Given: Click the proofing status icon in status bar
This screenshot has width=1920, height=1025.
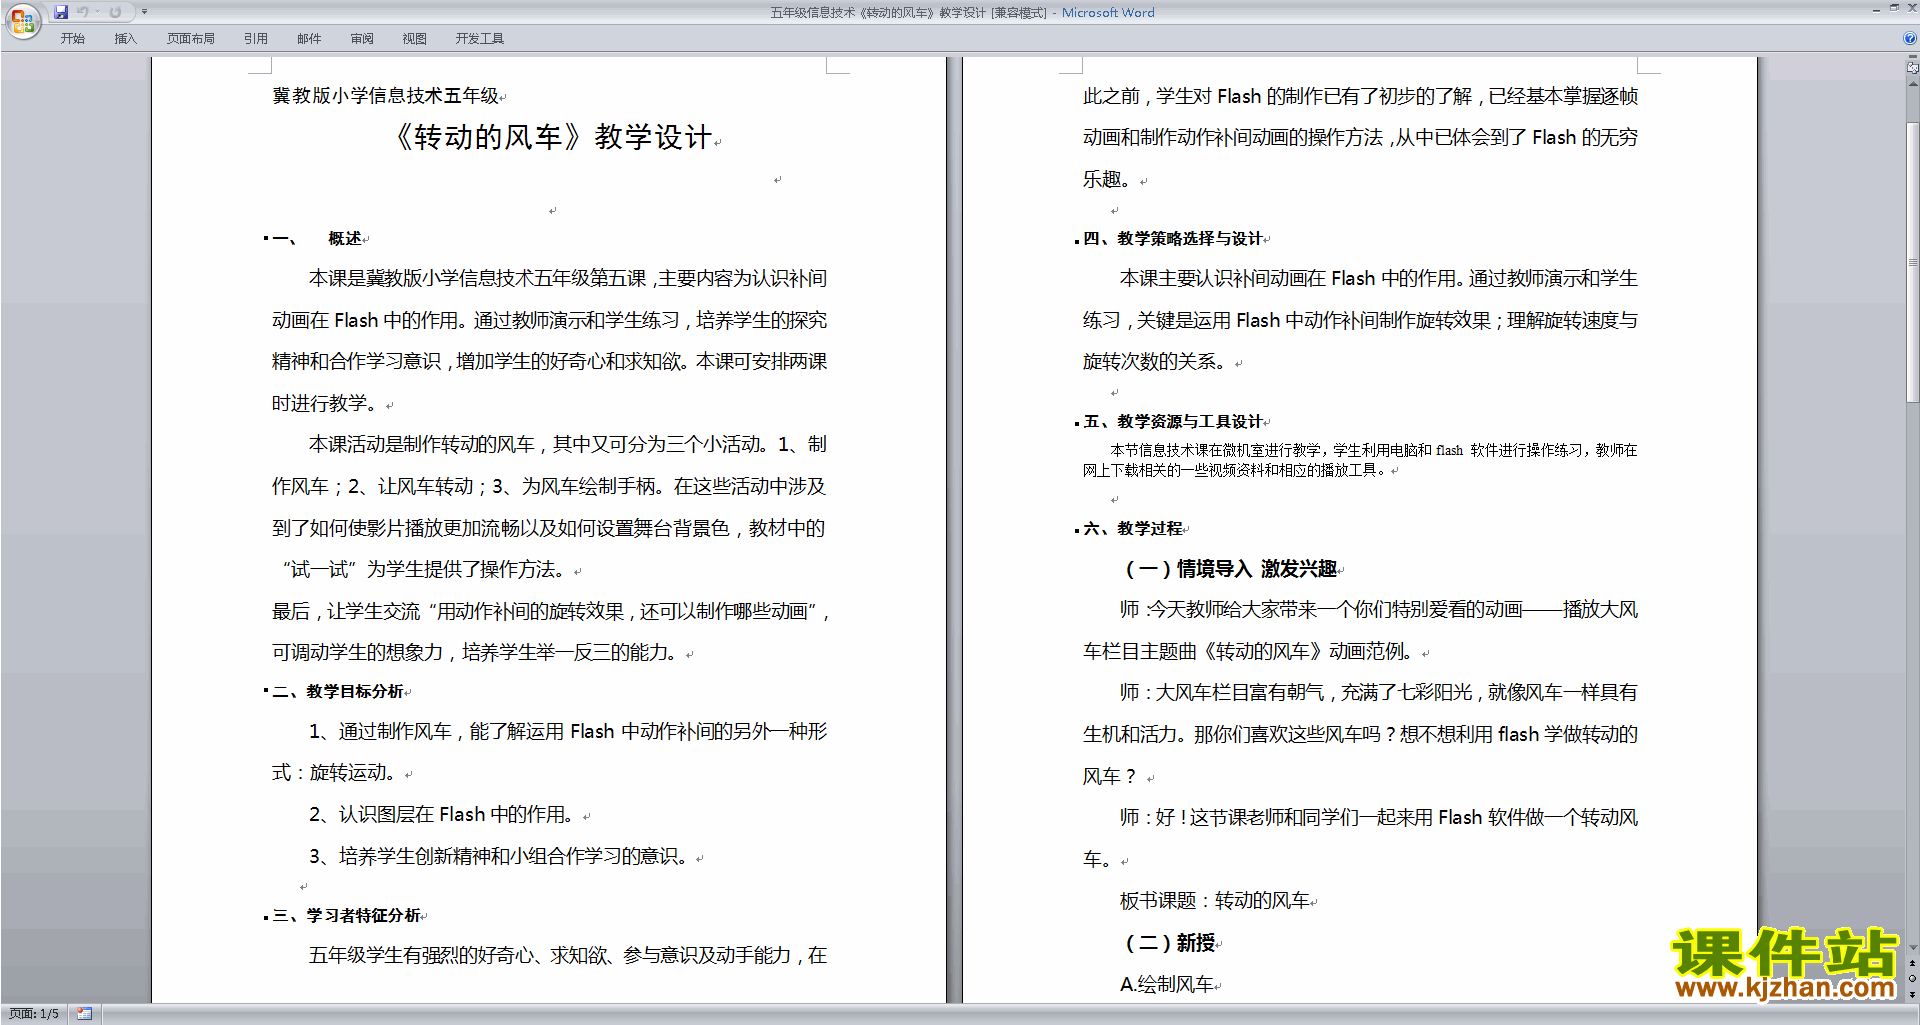Looking at the screenshot, I should coord(84,1014).
